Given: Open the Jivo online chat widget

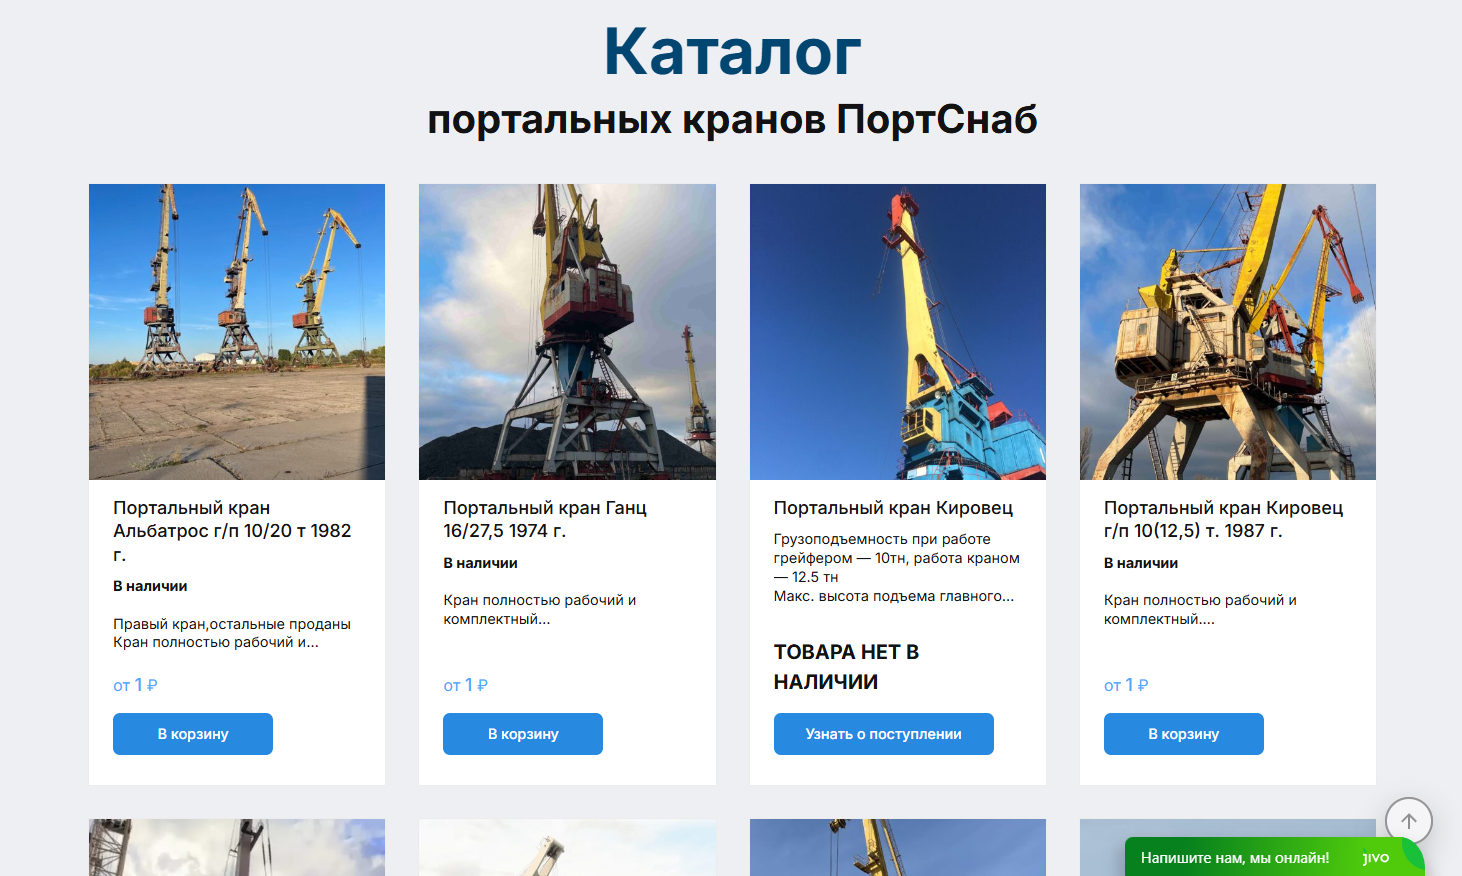Looking at the screenshot, I should click(1274, 857).
